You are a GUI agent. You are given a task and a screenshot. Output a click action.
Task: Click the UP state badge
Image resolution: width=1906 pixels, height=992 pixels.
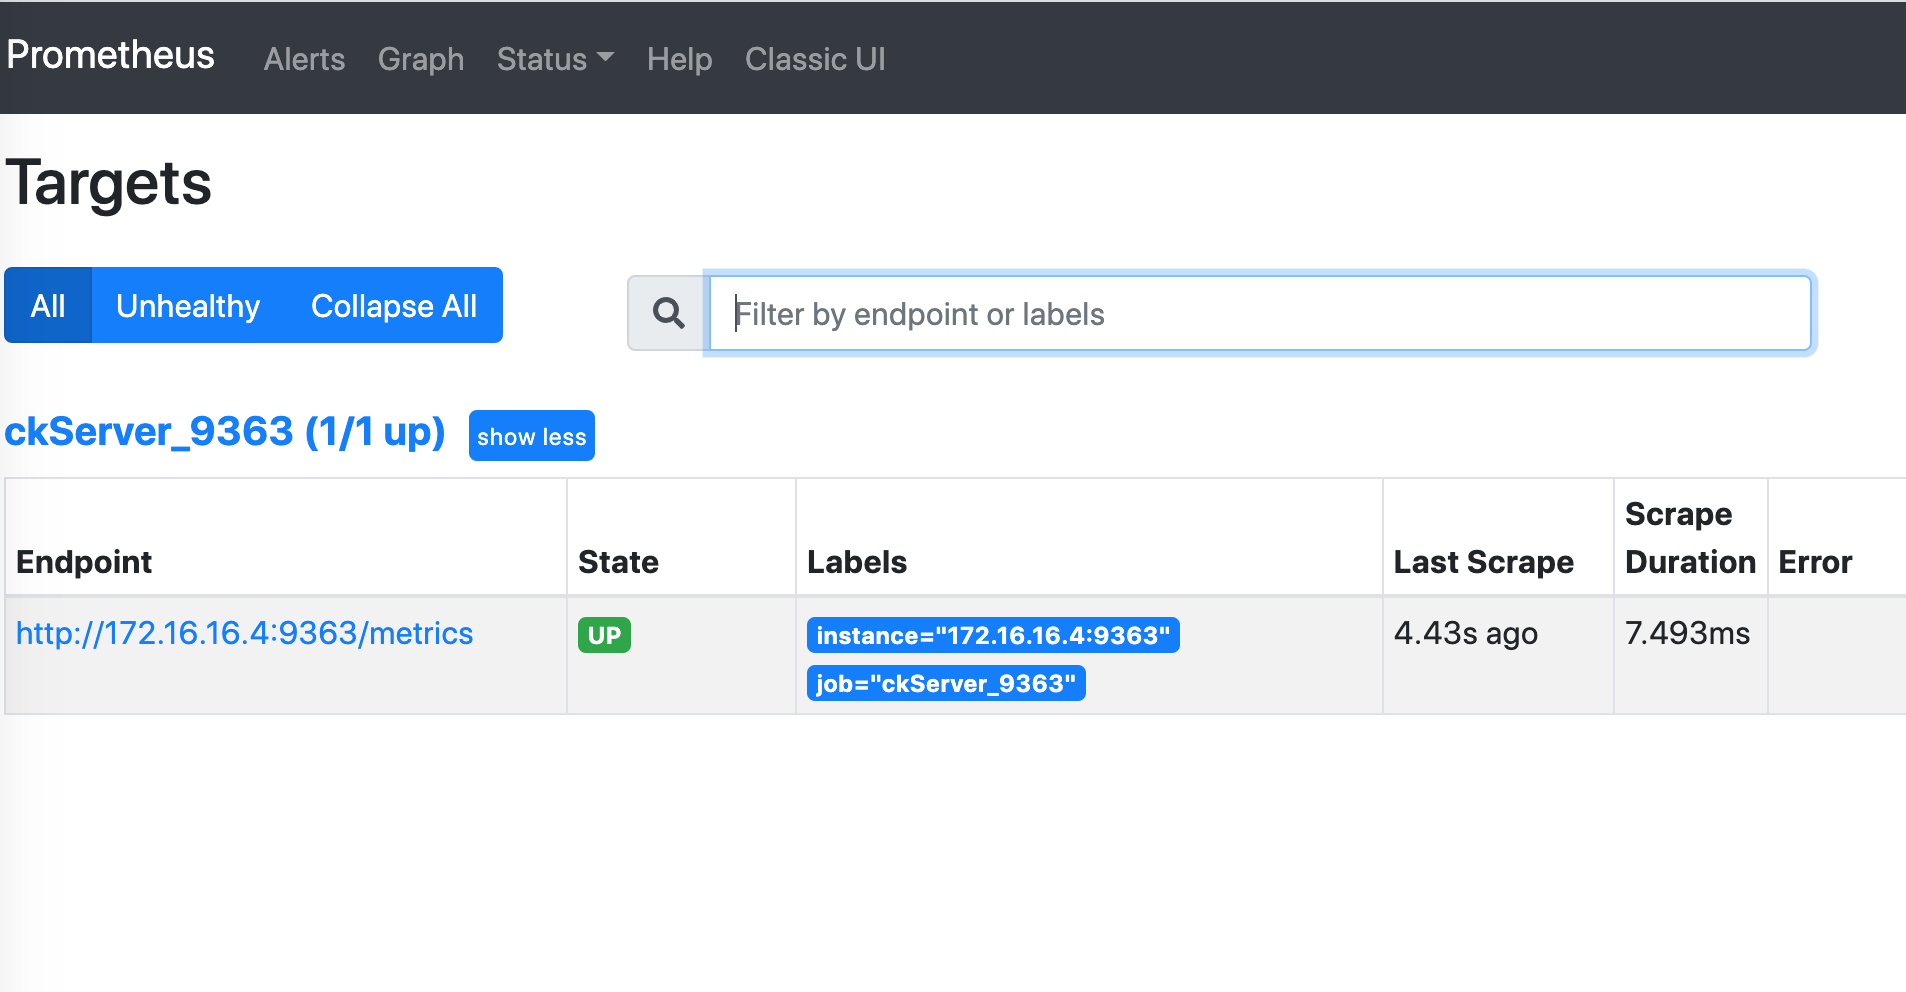604,635
